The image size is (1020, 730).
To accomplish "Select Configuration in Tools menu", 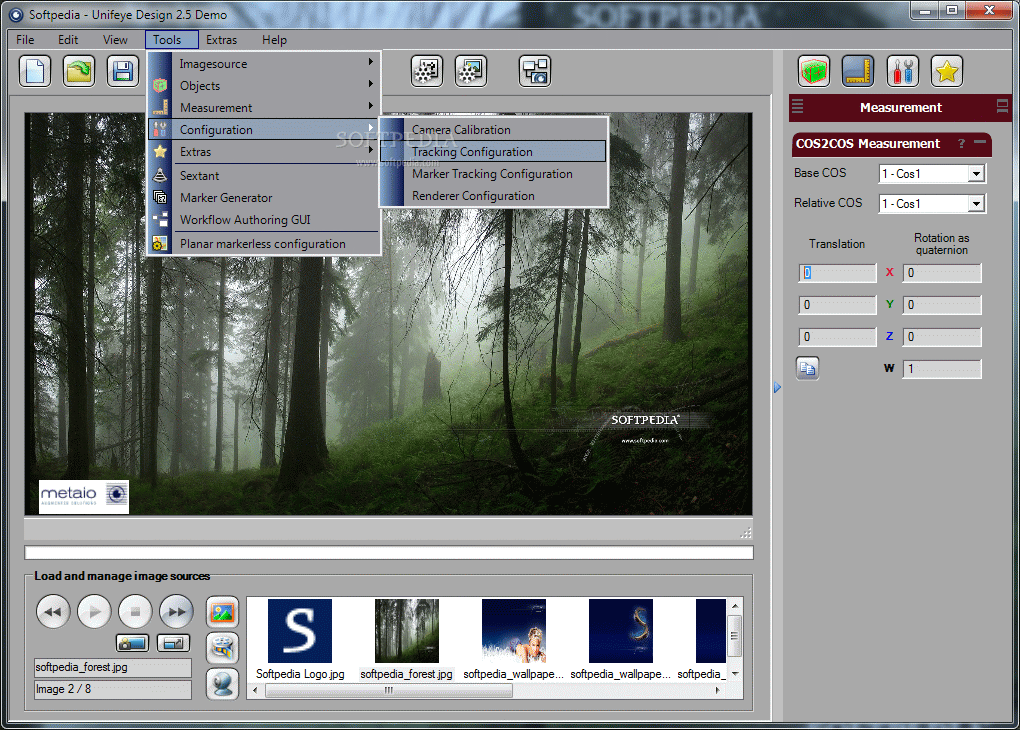I will (263, 129).
